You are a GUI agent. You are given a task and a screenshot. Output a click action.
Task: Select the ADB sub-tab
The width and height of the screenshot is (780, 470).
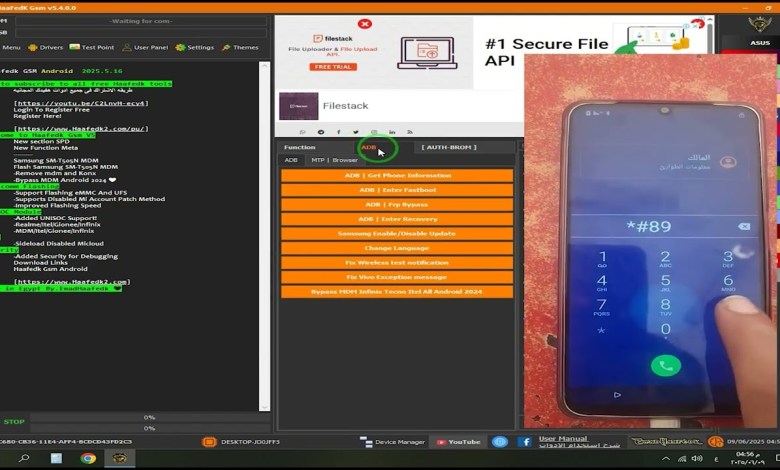[x=291, y=160]
